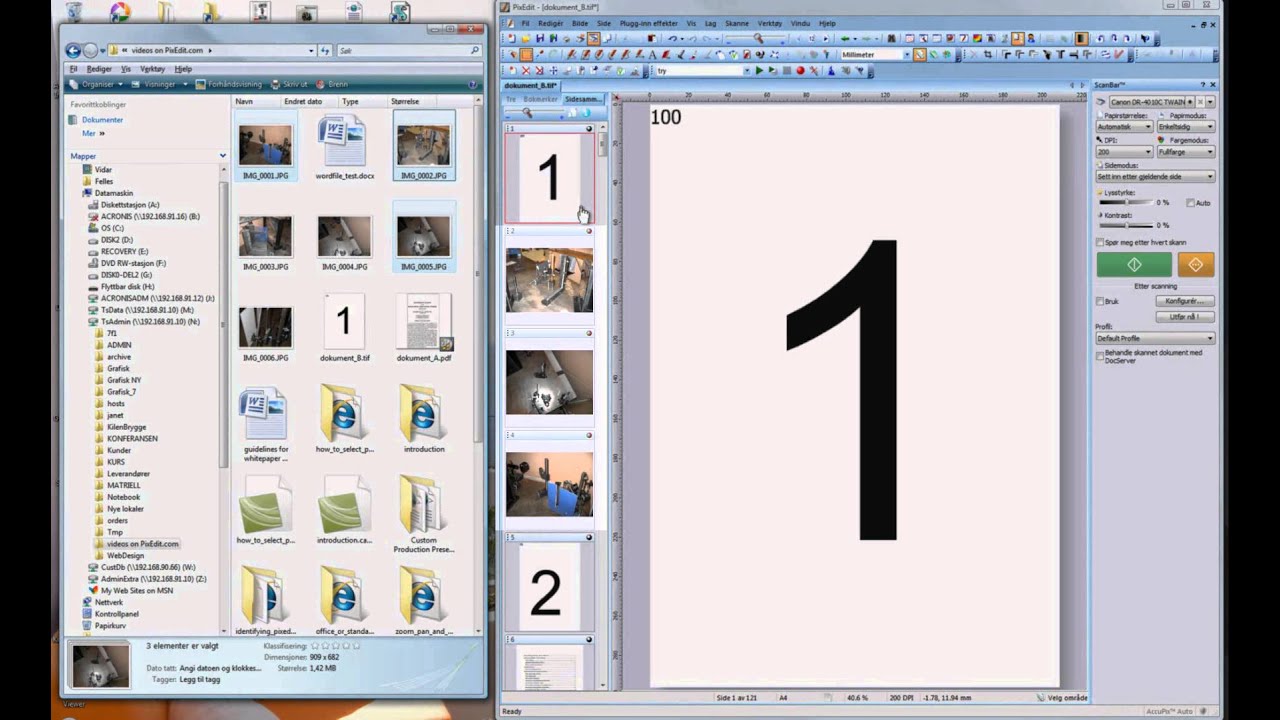This screenshot has height=720, width=1280.
Task: Click the green play button in macro toolbar
Action: 759,71
